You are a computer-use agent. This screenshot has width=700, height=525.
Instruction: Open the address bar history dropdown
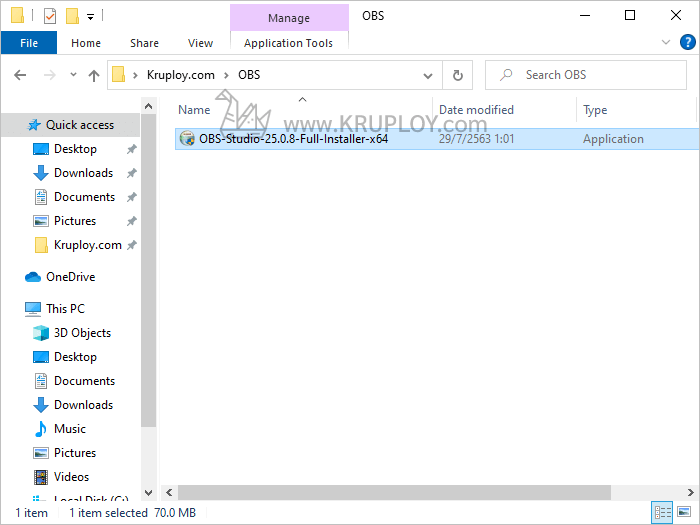point(428,75)
